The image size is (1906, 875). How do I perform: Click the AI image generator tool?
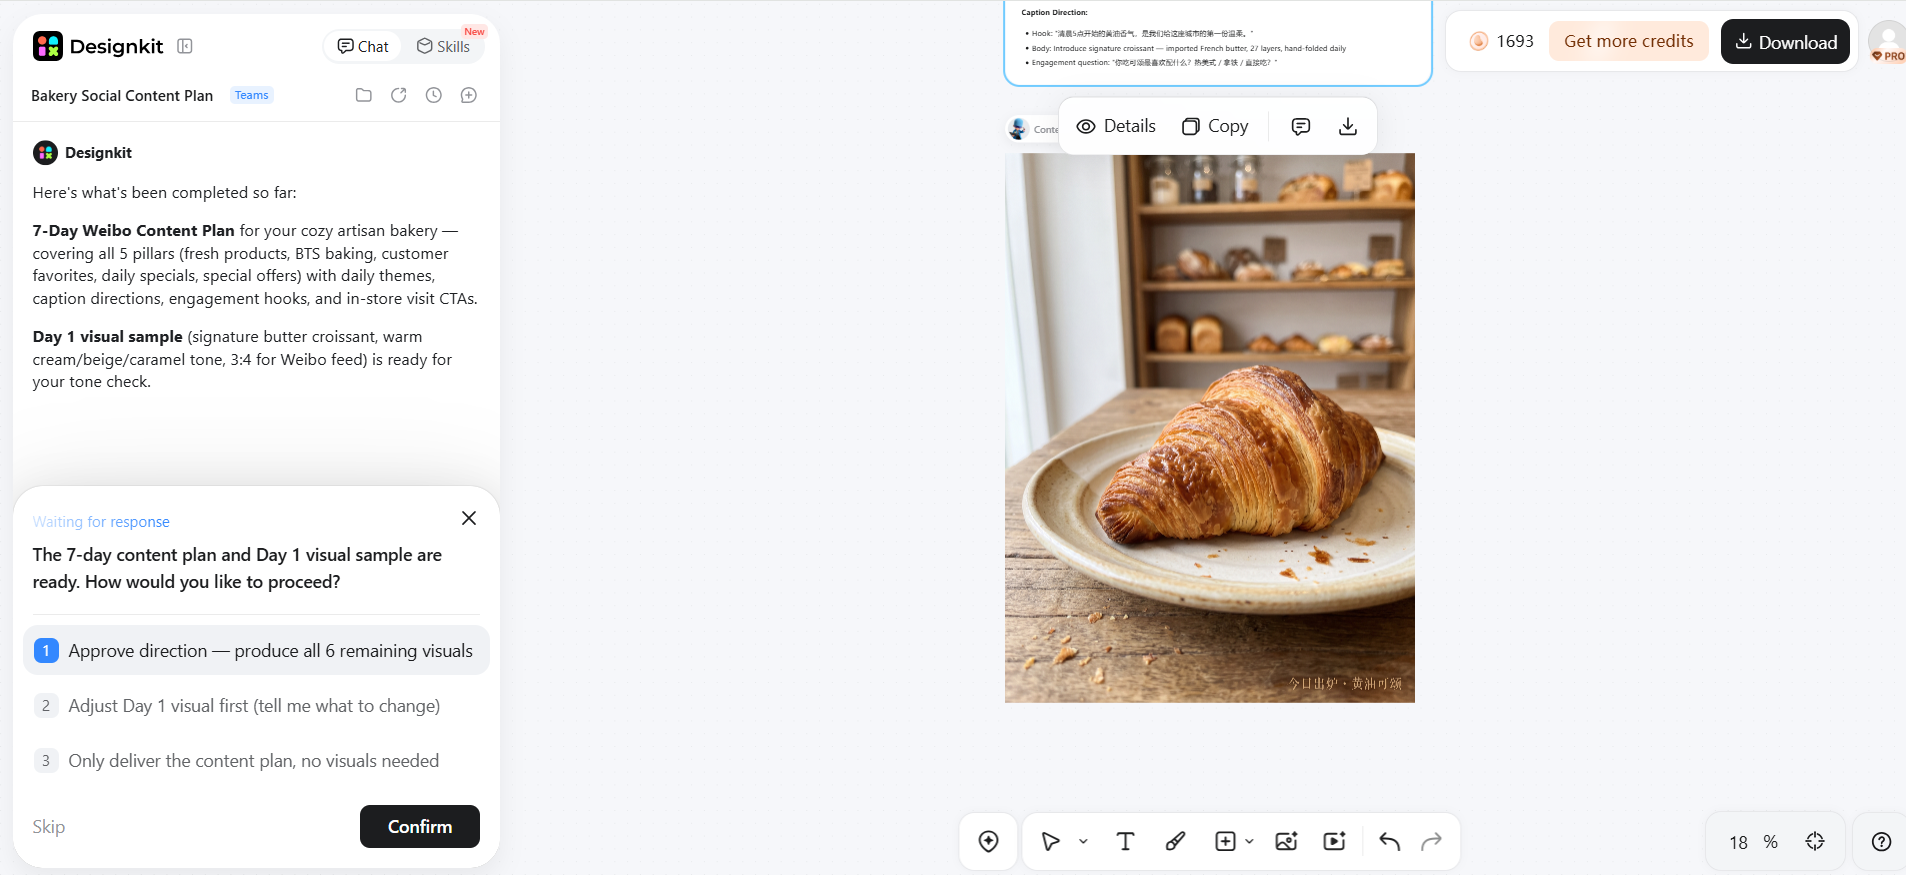pyautogui.click(x=1287, y=841)
